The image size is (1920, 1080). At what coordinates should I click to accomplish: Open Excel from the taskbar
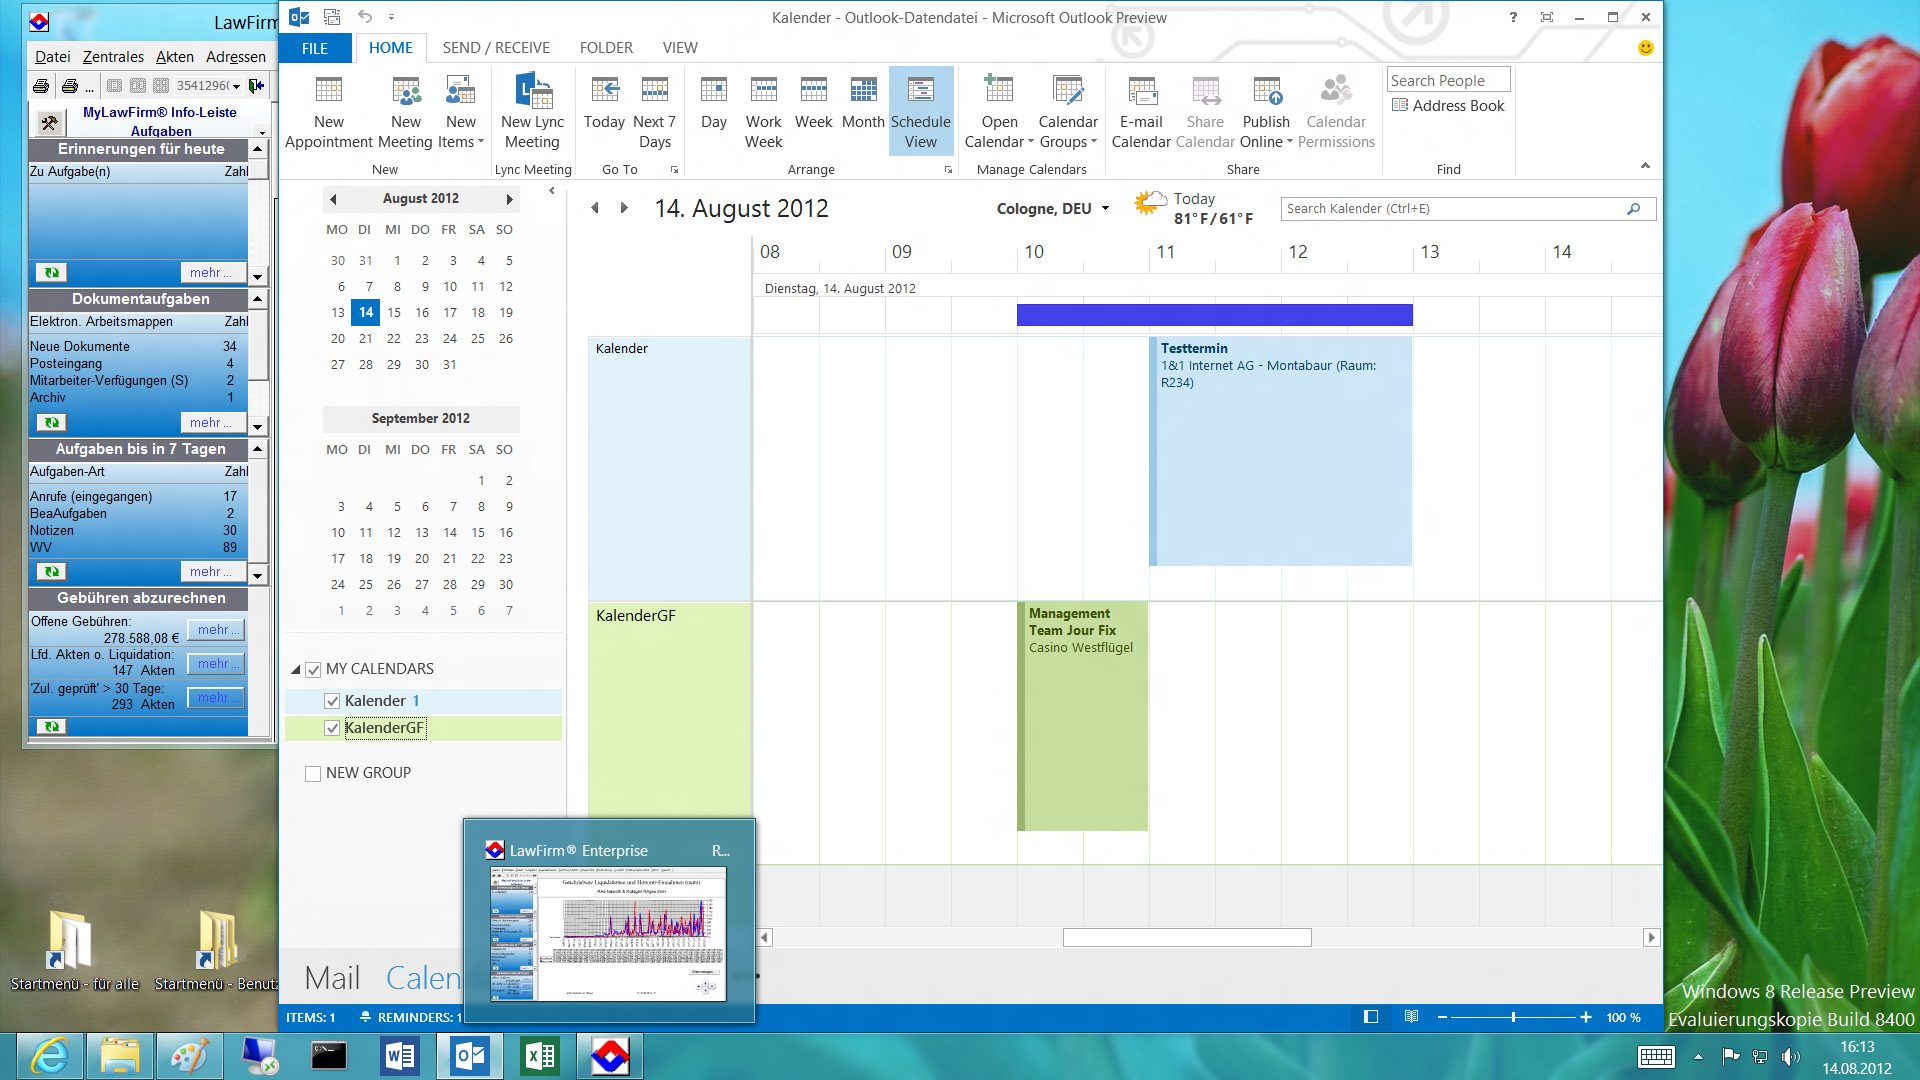[540, 1056]
